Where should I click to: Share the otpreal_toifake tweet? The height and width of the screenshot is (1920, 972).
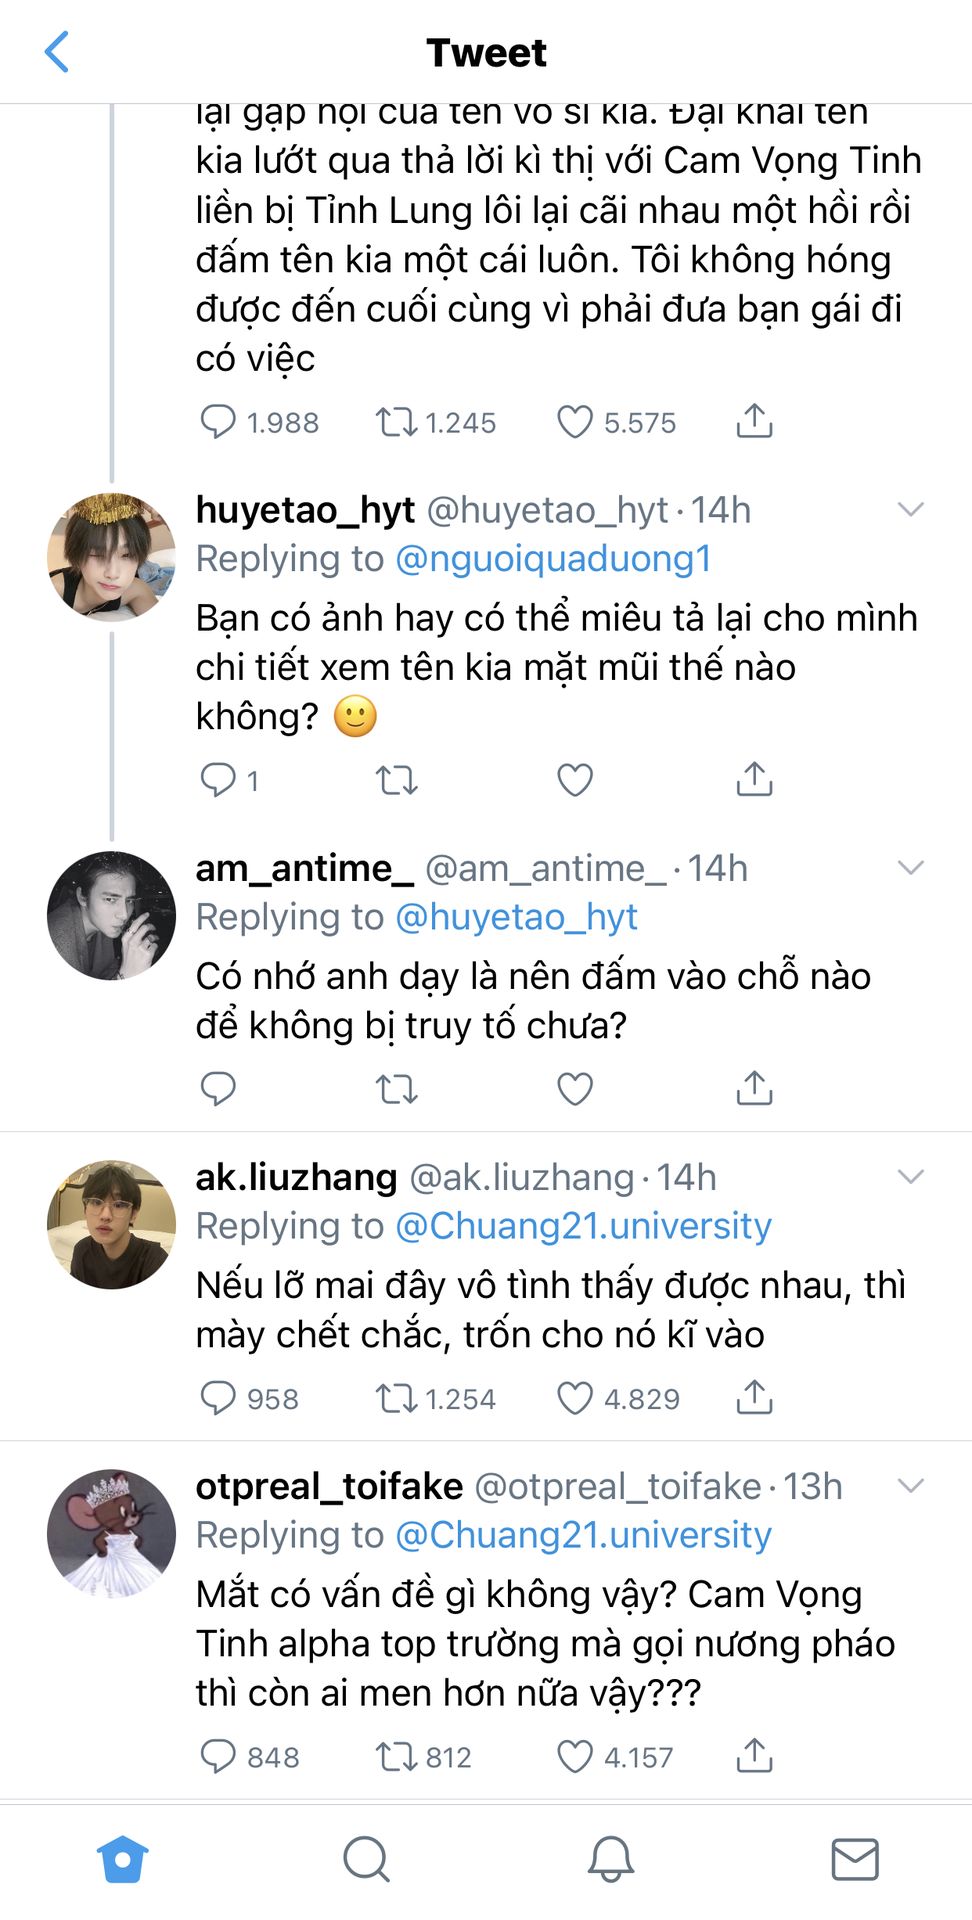coord(755,1756)
